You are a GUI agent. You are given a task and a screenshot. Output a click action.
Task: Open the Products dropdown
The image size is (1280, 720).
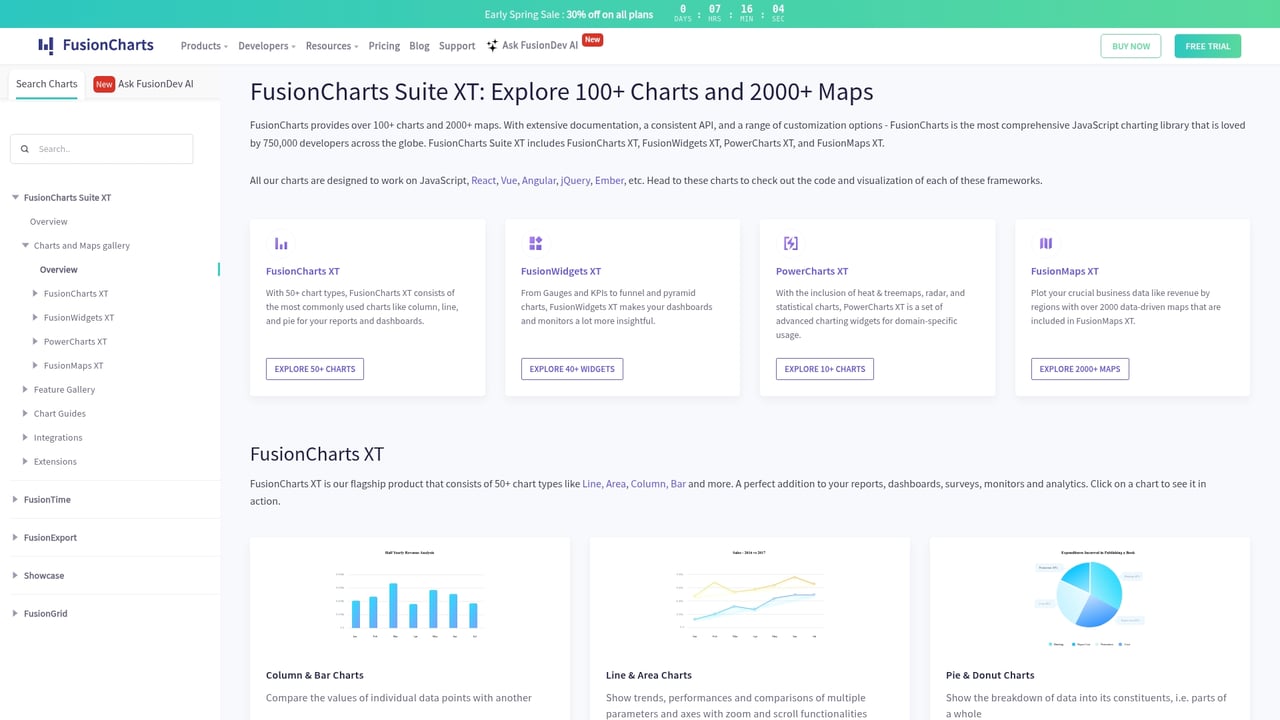[x=203, y=45]
